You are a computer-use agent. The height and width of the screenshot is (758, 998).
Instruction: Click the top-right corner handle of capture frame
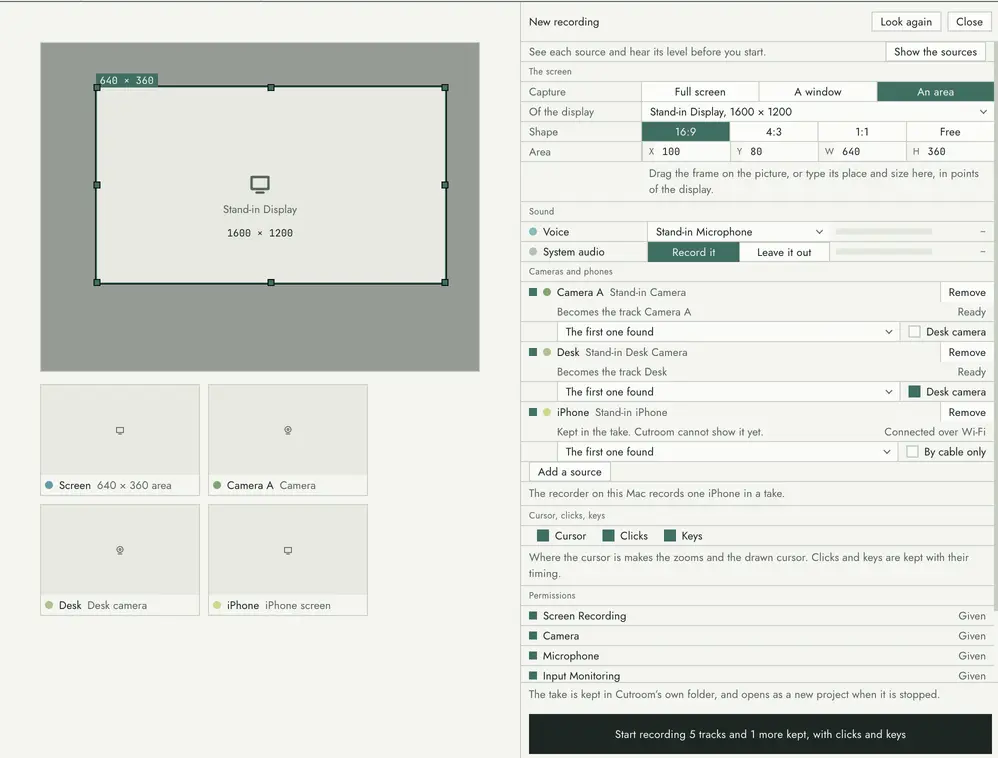(x=445, y=87)
